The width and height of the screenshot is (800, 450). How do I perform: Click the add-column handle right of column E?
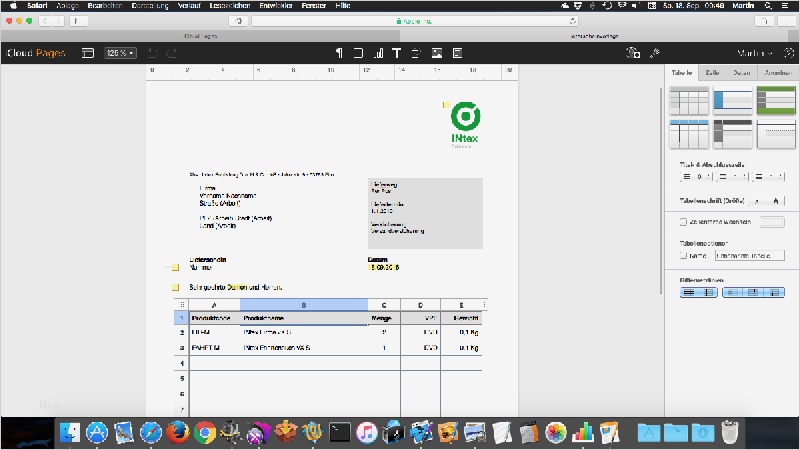(484, 305)
